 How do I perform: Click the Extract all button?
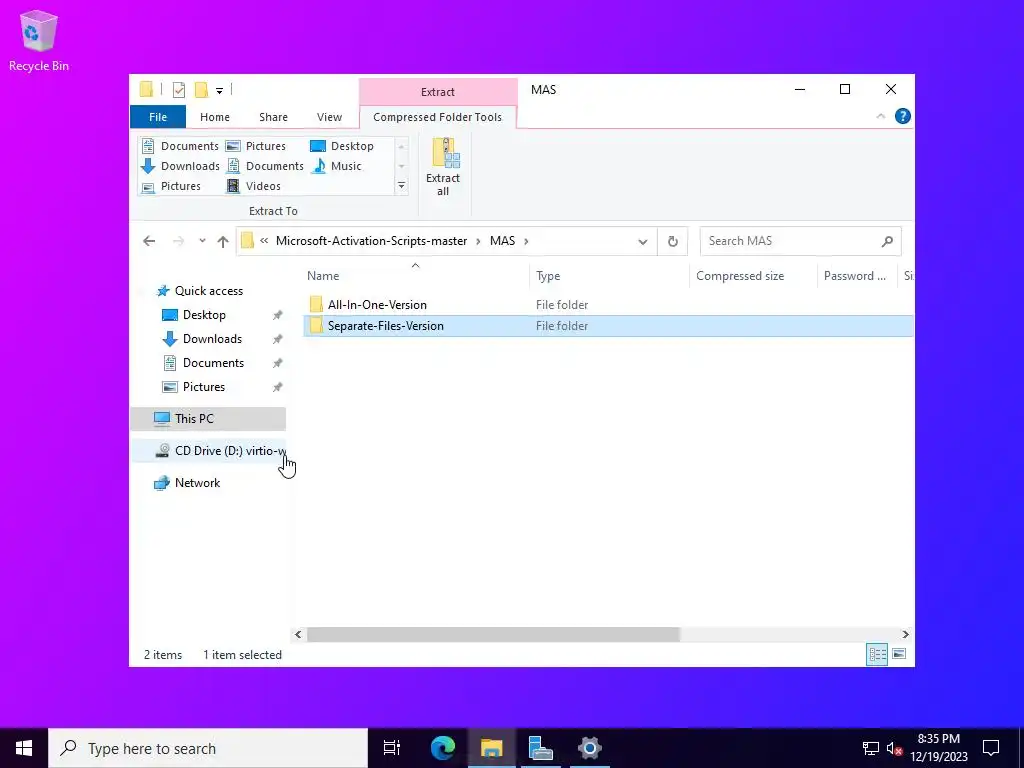(x=443, y=167)
